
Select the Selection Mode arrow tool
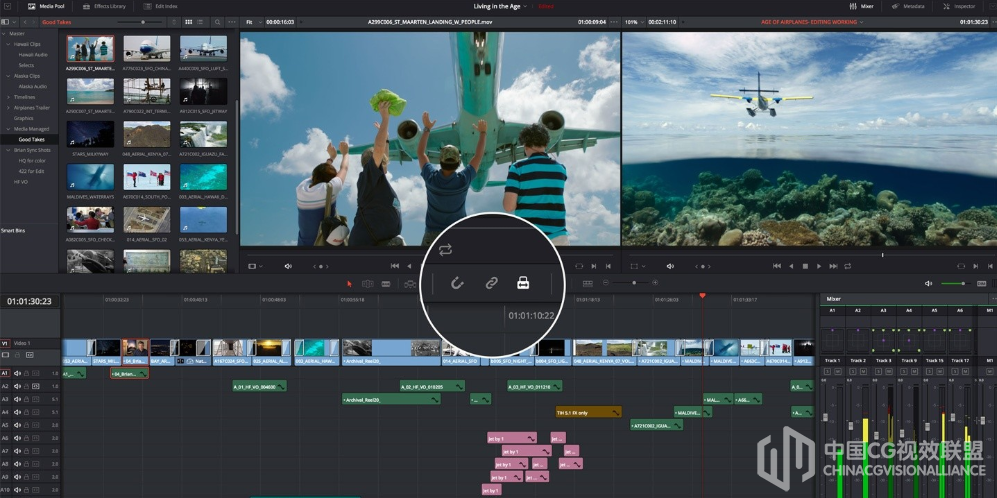click(349, 284)
